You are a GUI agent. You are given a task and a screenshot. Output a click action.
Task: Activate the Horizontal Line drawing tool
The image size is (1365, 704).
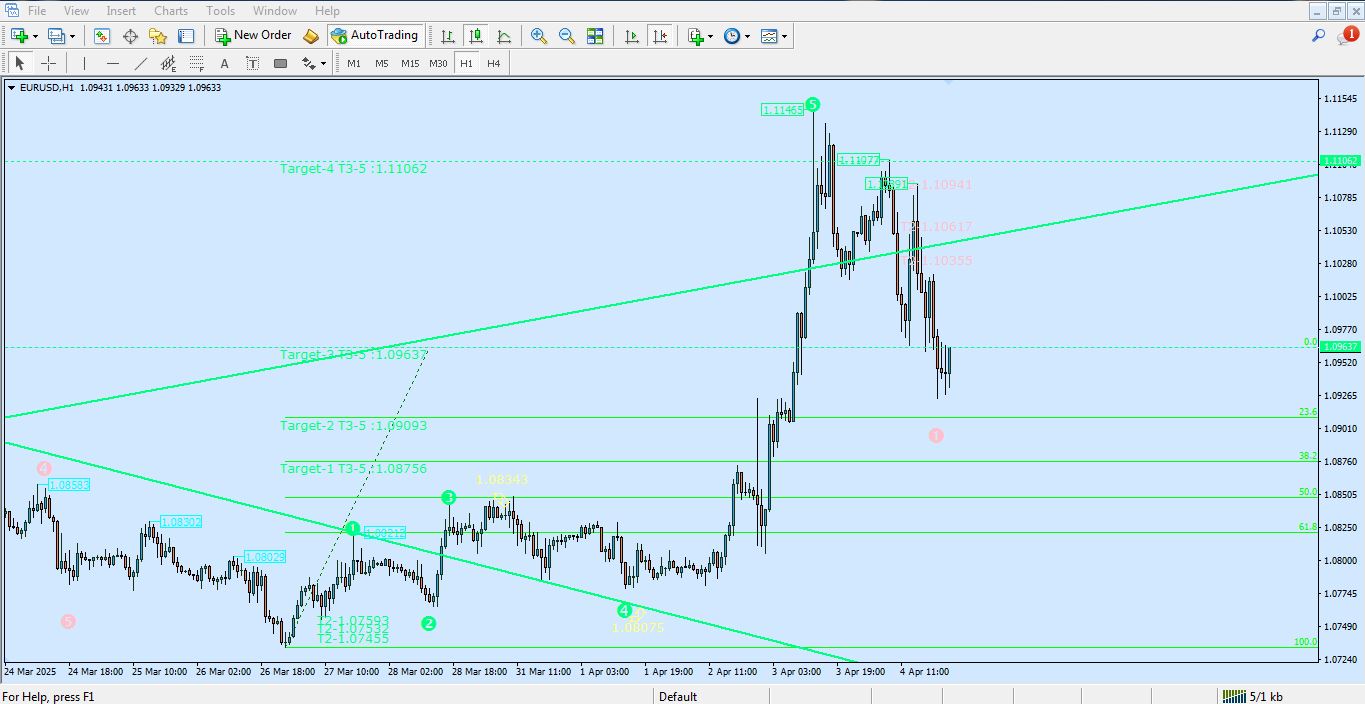pyautogui.click(x=113, y=63)
